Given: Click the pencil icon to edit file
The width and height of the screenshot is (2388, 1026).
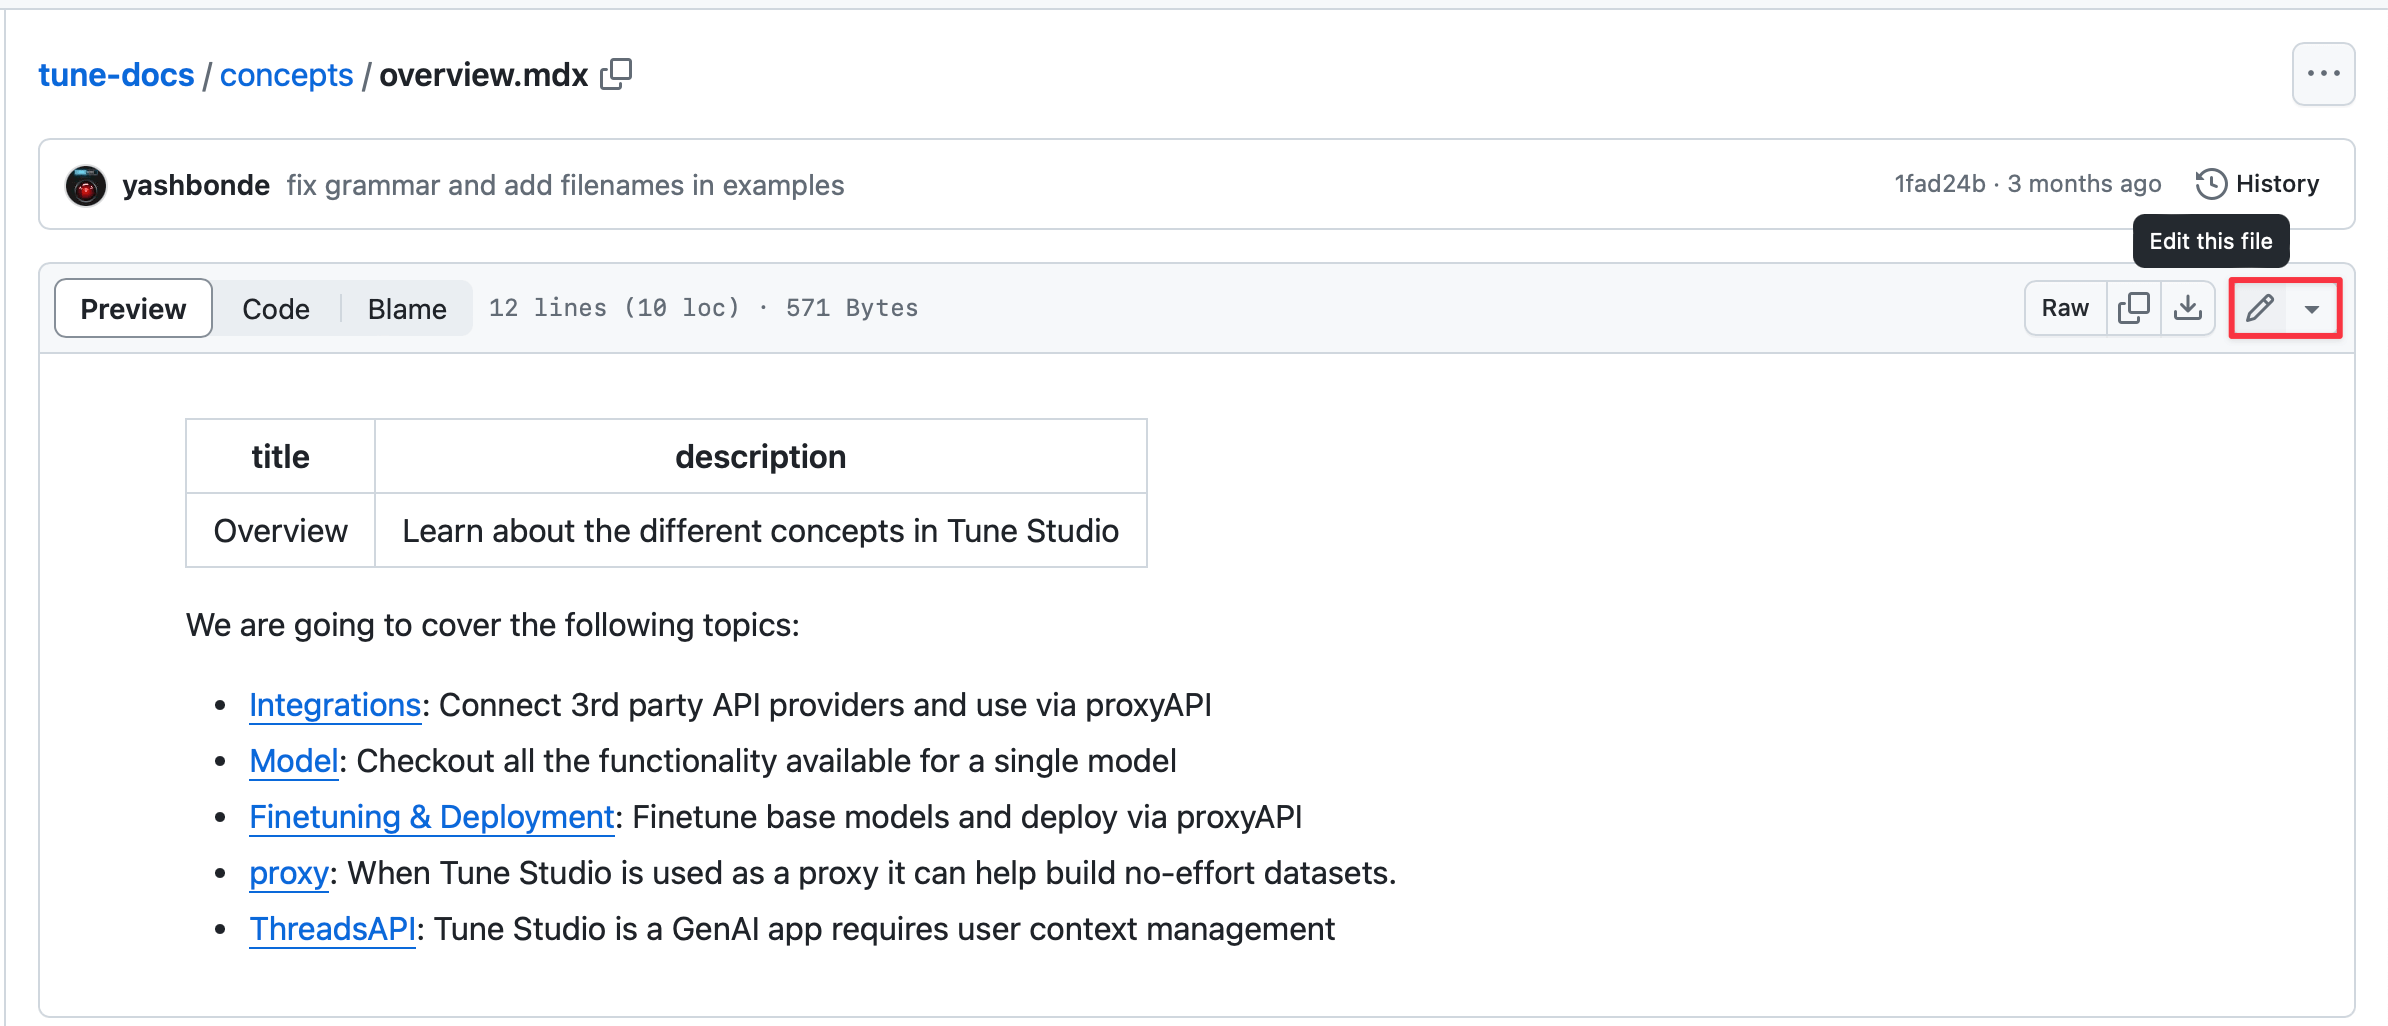Looking at the screenshot, I should coord(2260,308).
